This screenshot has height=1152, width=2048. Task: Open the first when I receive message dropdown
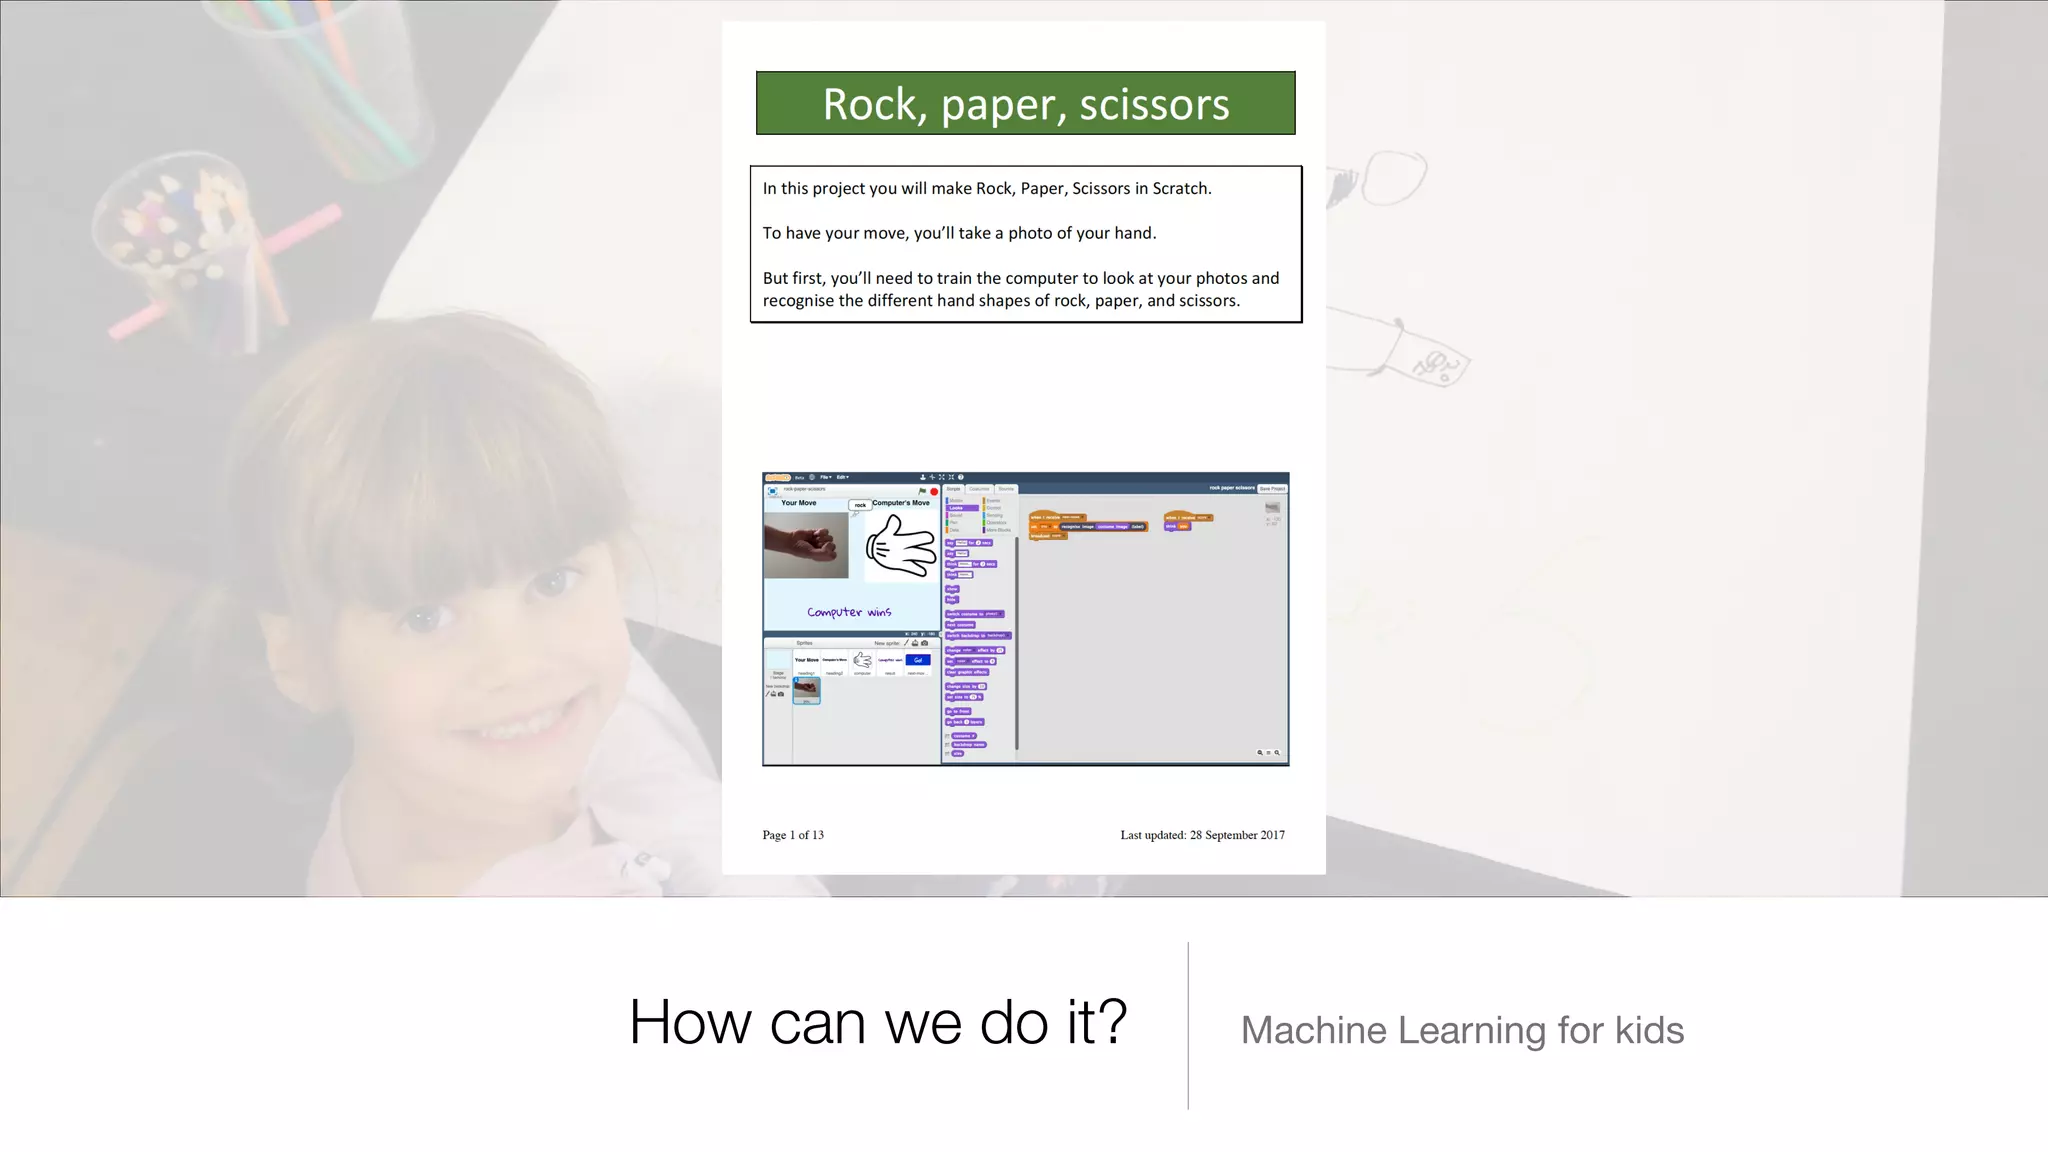pos(1073,517)
